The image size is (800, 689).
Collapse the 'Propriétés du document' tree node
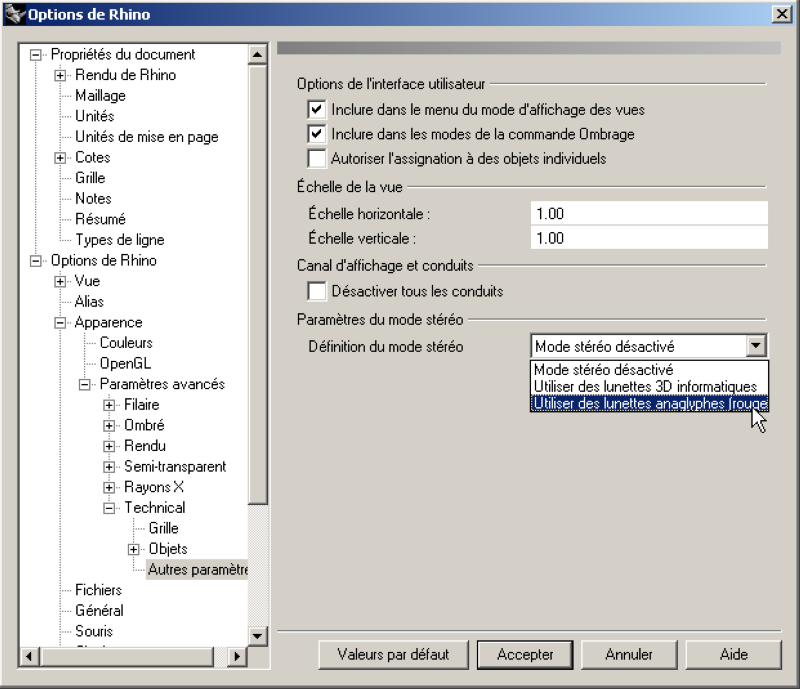(x=35, y=55)
